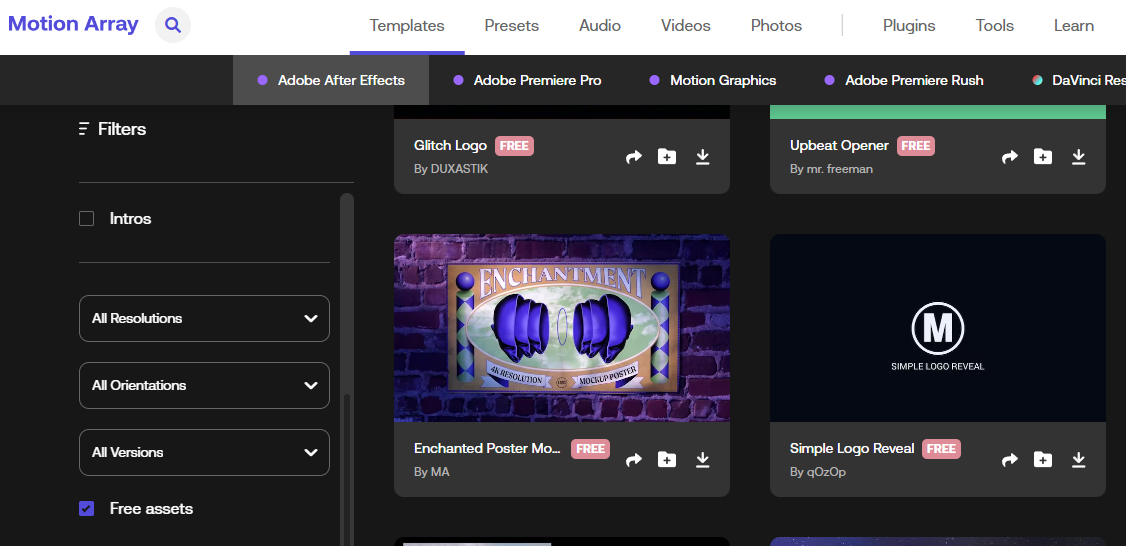
Task: Click the FREE badge on Upbeat Opener
Action: pyautogui.click(x=916, y=146)
